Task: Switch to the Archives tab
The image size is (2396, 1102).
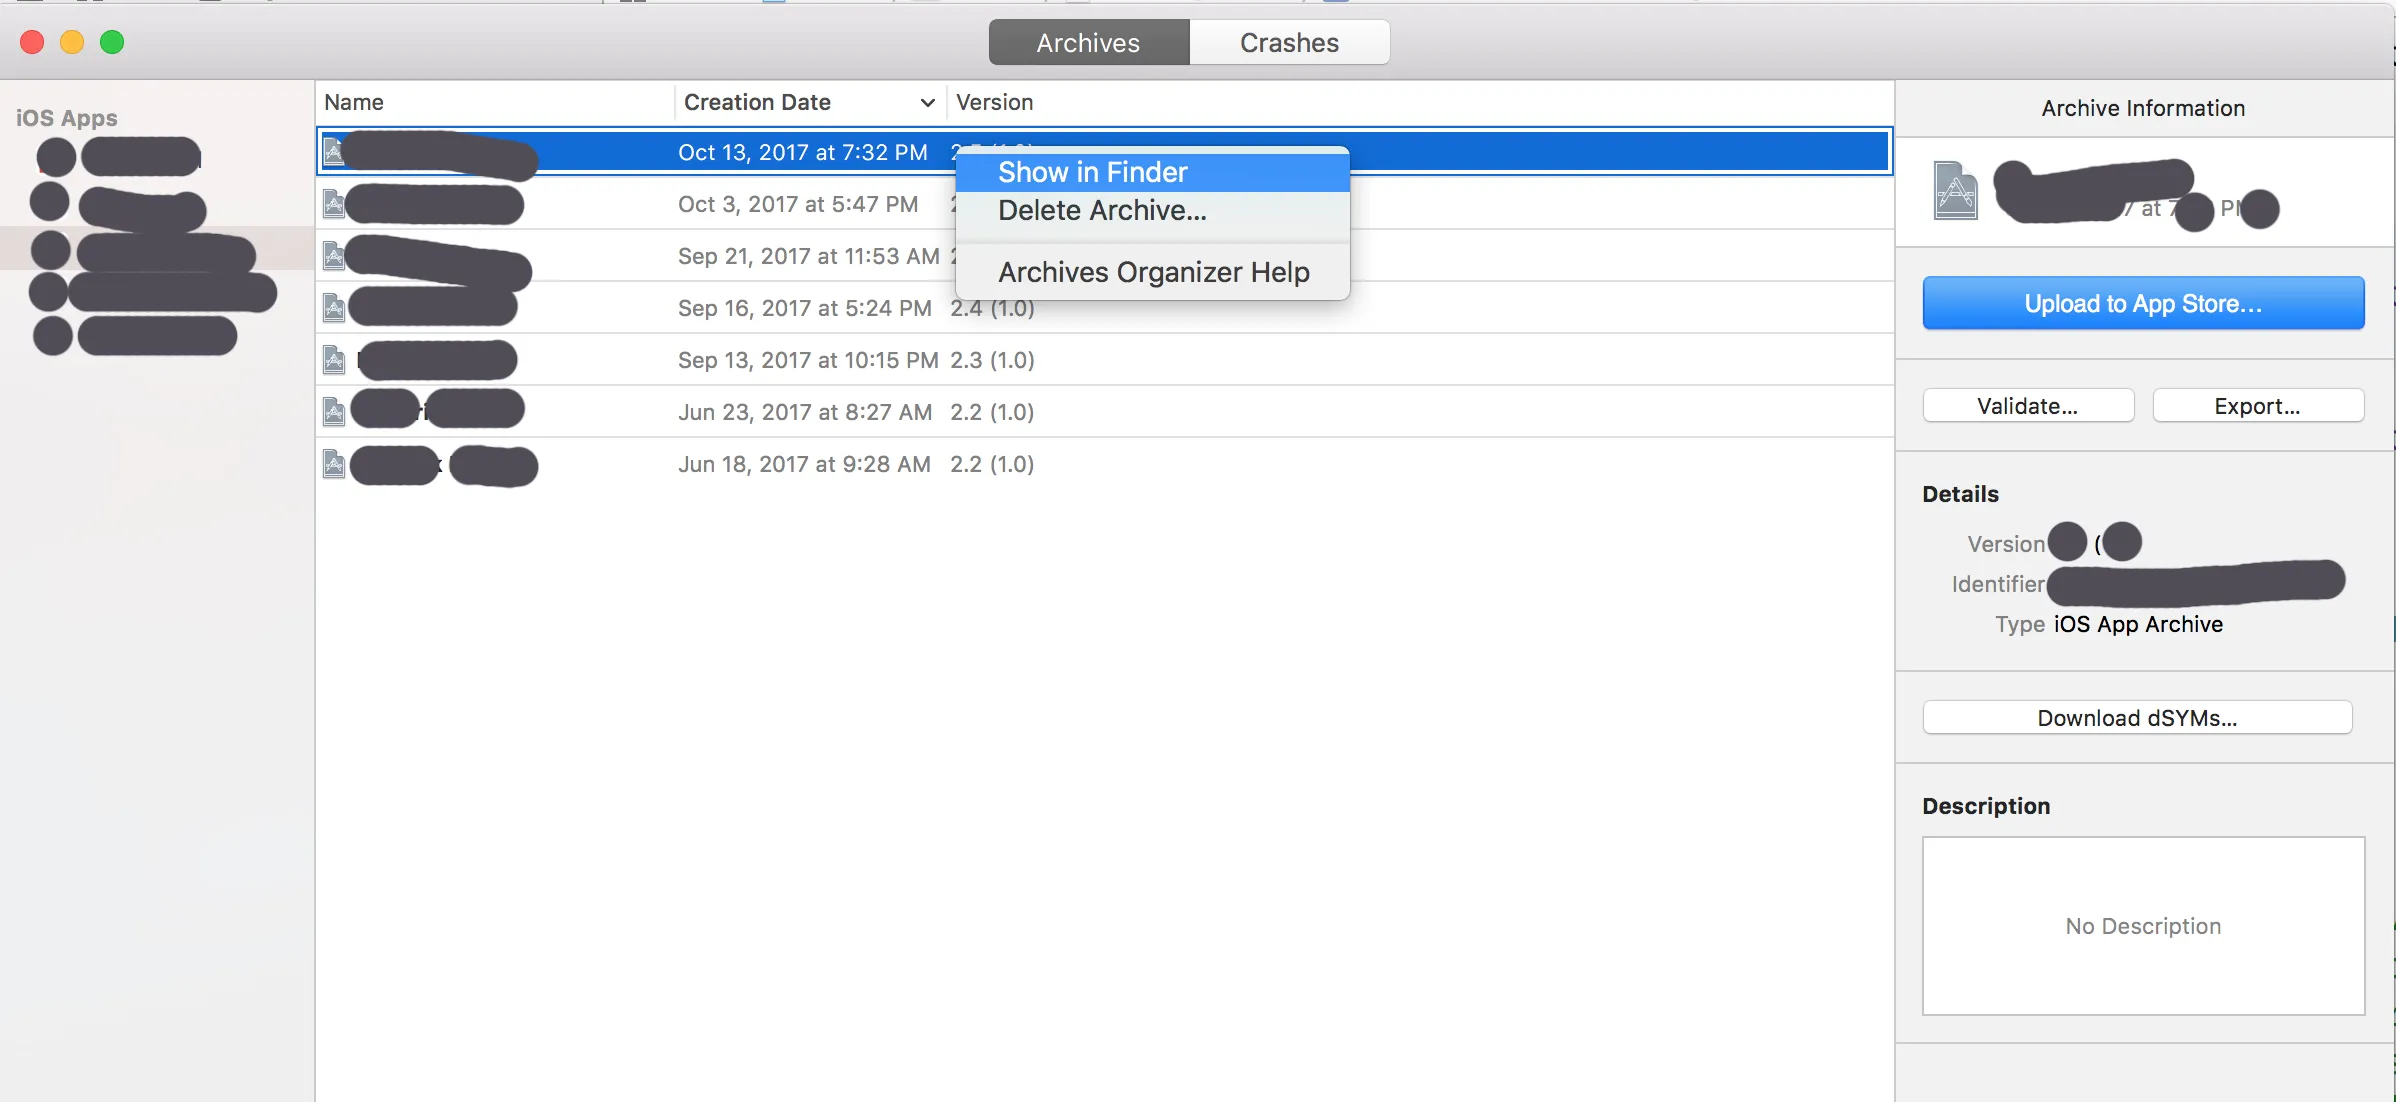Action: tap(1088, 43)
